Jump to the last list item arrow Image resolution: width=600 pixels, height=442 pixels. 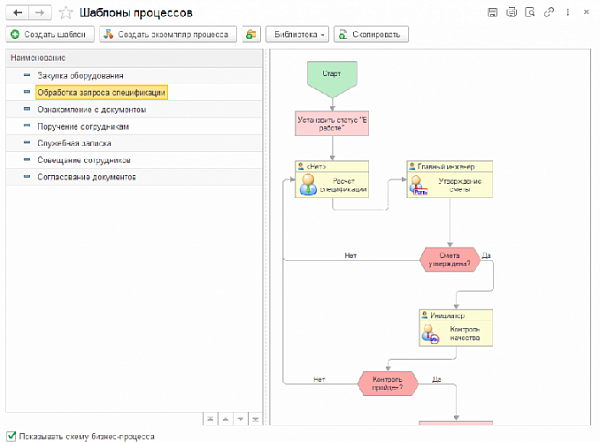tap(255, 419)
